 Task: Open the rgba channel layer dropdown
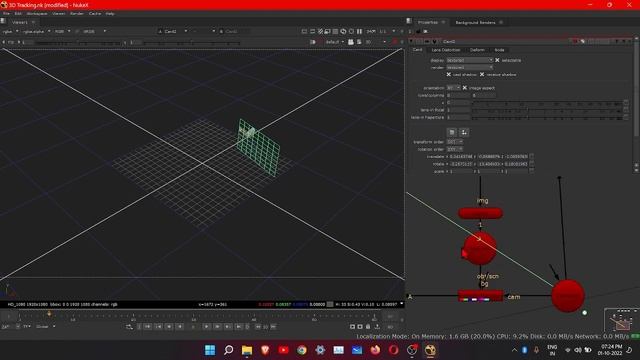[11, 31]
